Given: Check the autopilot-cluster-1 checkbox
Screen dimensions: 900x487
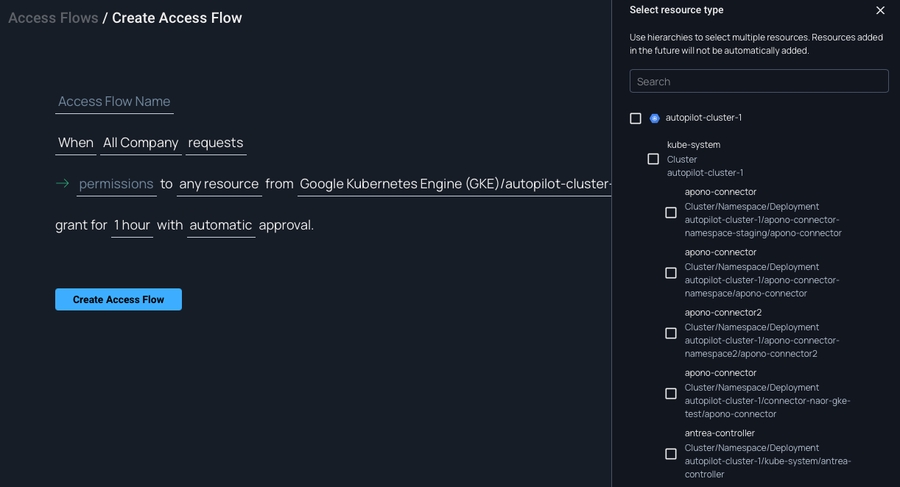Looking at the screenshot, I should [x=636, y=118].
